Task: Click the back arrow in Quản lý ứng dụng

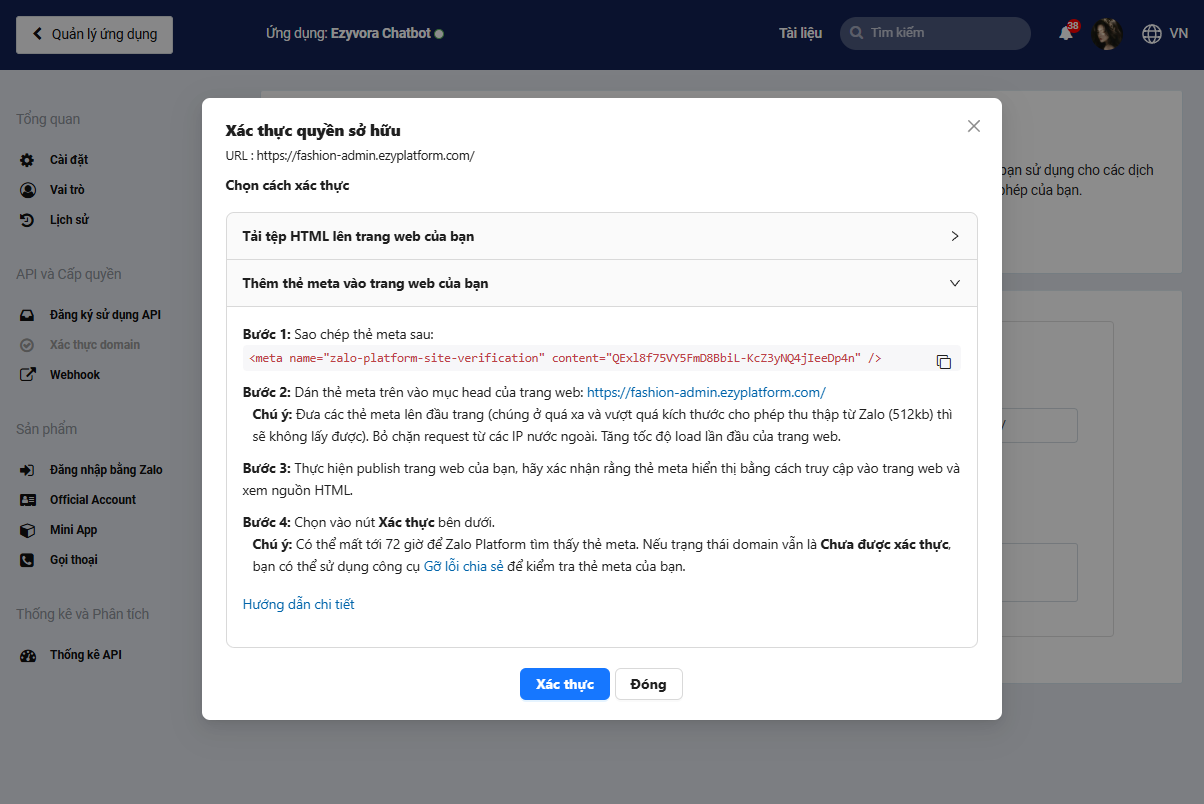Action: coord(38,34)
